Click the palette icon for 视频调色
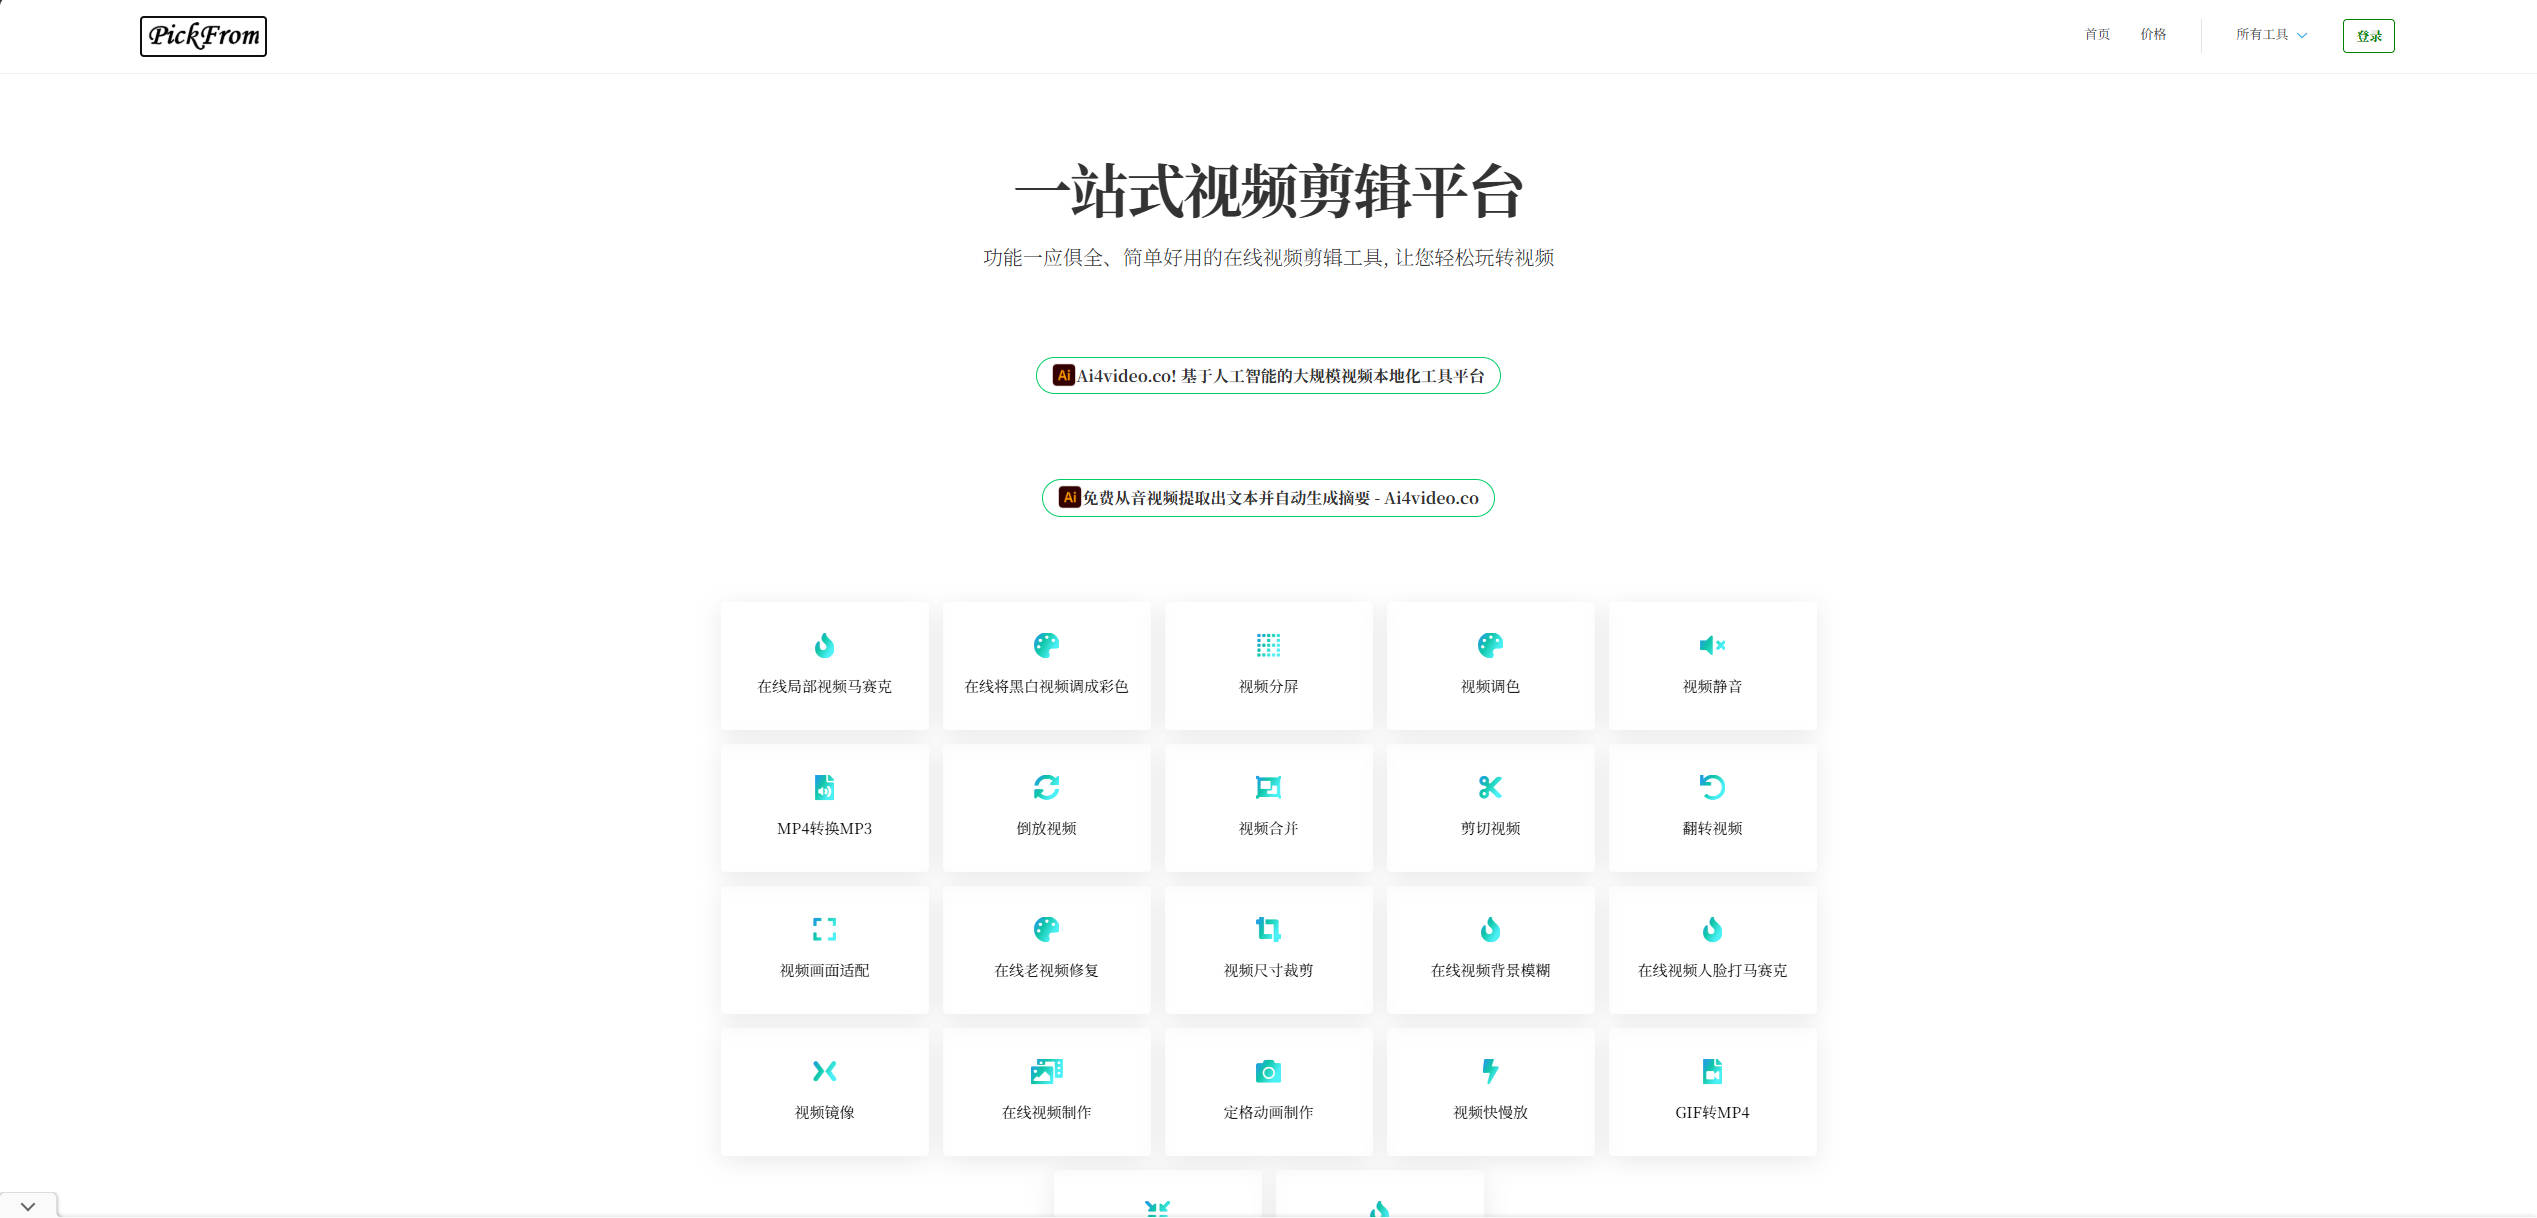This screenshot has height=1218, width=2537. point(1490,645)
